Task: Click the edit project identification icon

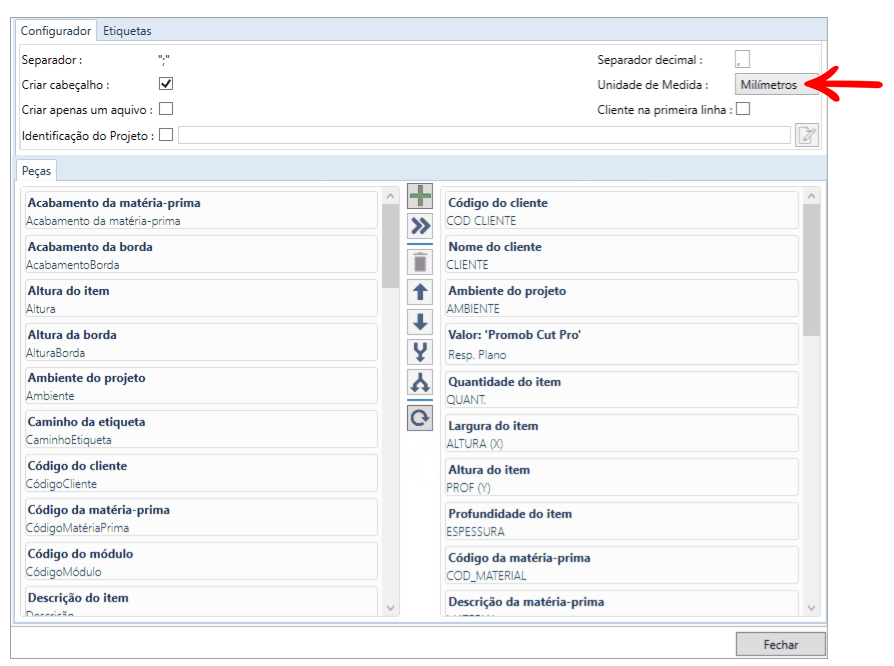Action: 807,135
